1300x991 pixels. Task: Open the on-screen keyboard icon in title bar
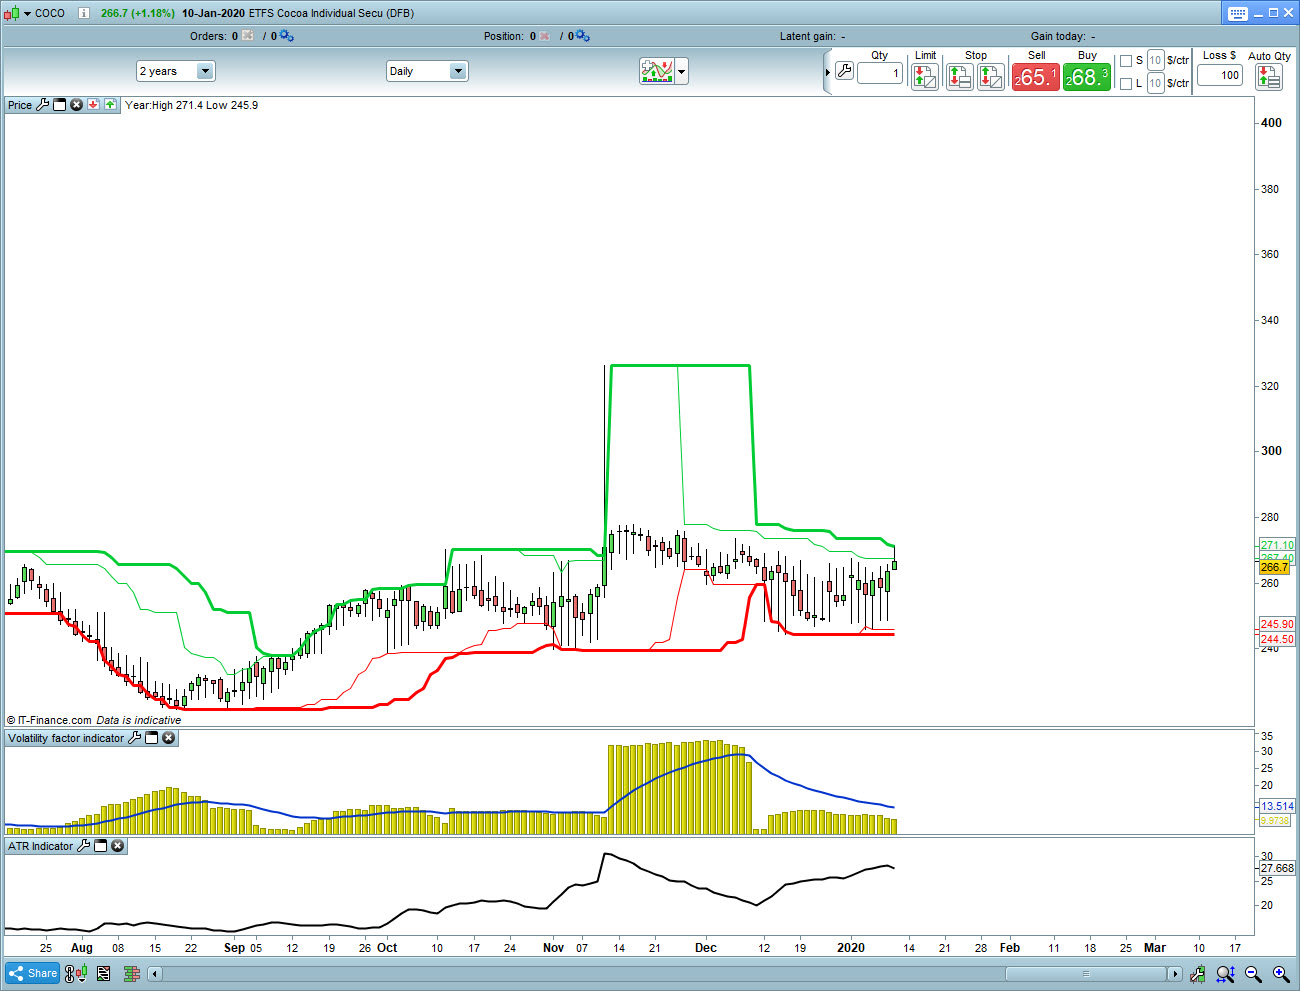(1238, 13)
